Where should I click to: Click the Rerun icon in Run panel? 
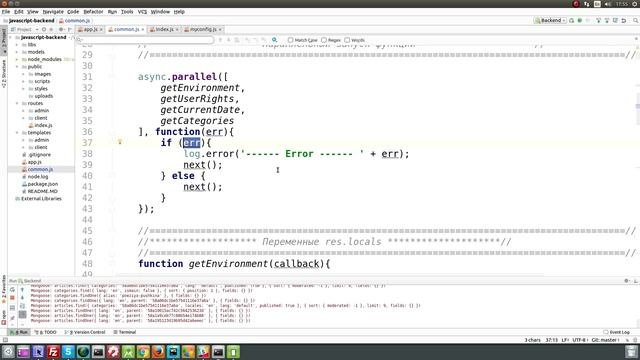pyautogui.click(x=12, y=289)
